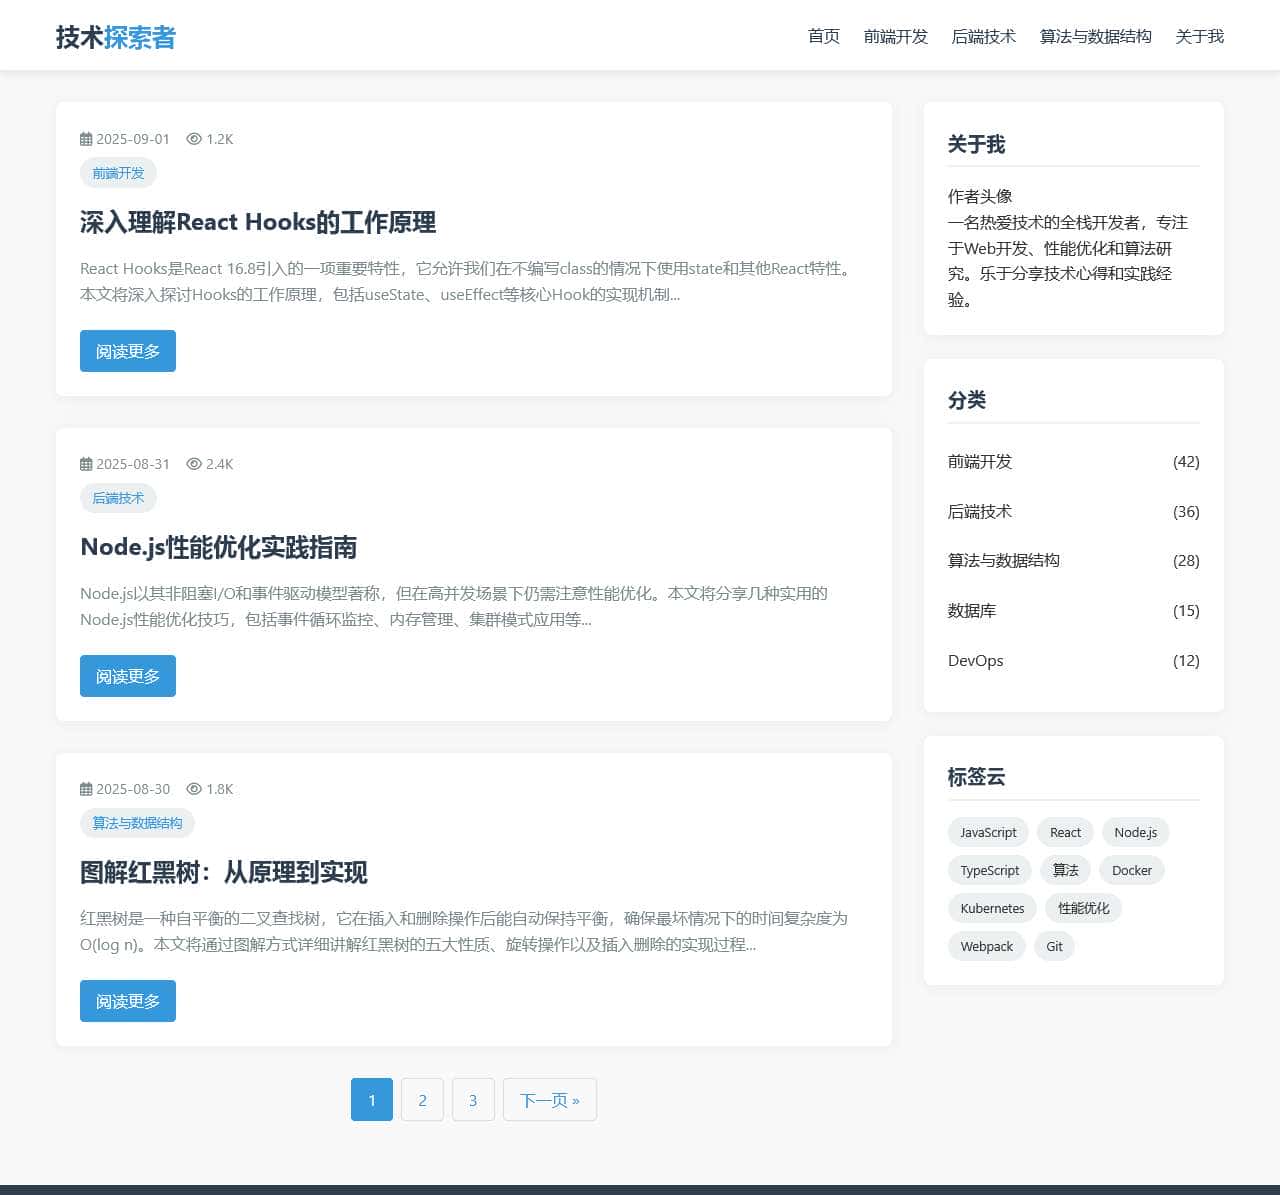Viewport: 1280px width, 1195px height.
Task: Select the 数据库 category in the sidebar
Action: (x=972, y=611)
